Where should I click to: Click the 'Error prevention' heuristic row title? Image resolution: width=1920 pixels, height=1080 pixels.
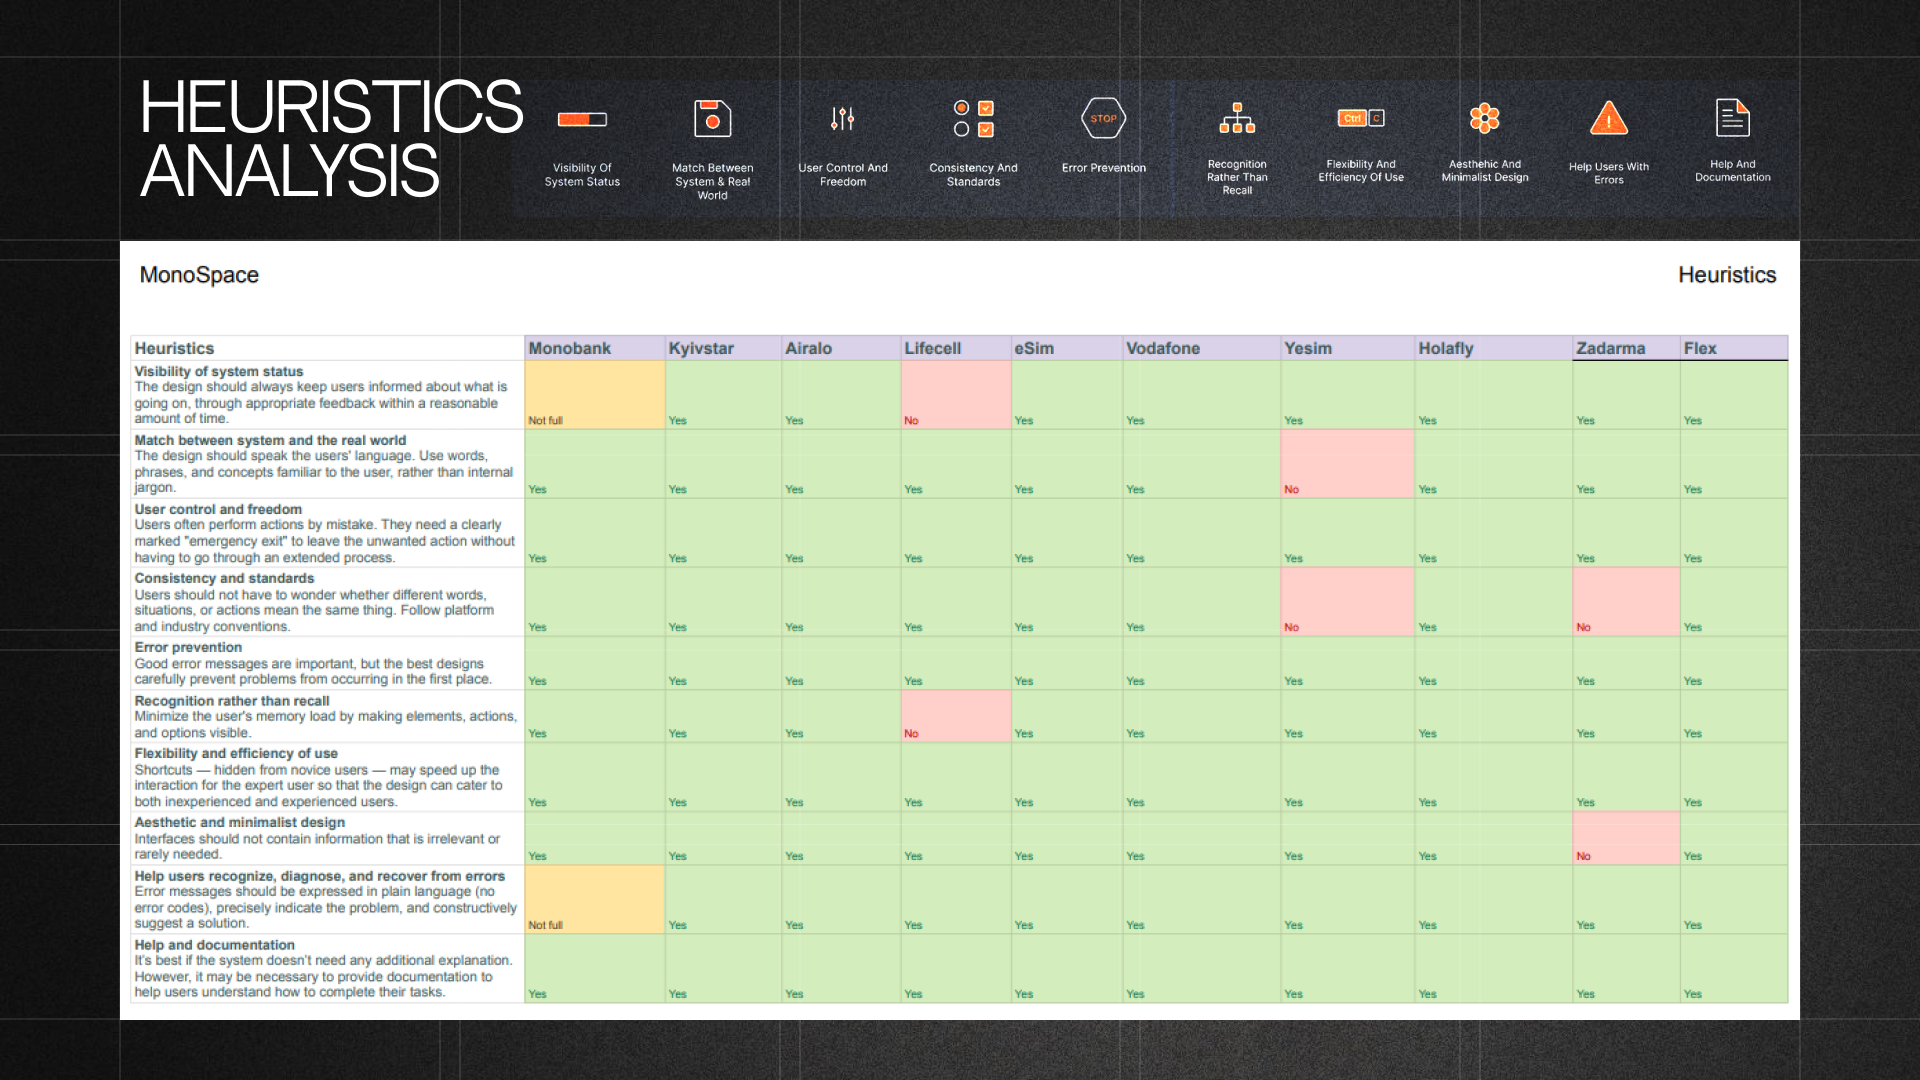[188, 647]
